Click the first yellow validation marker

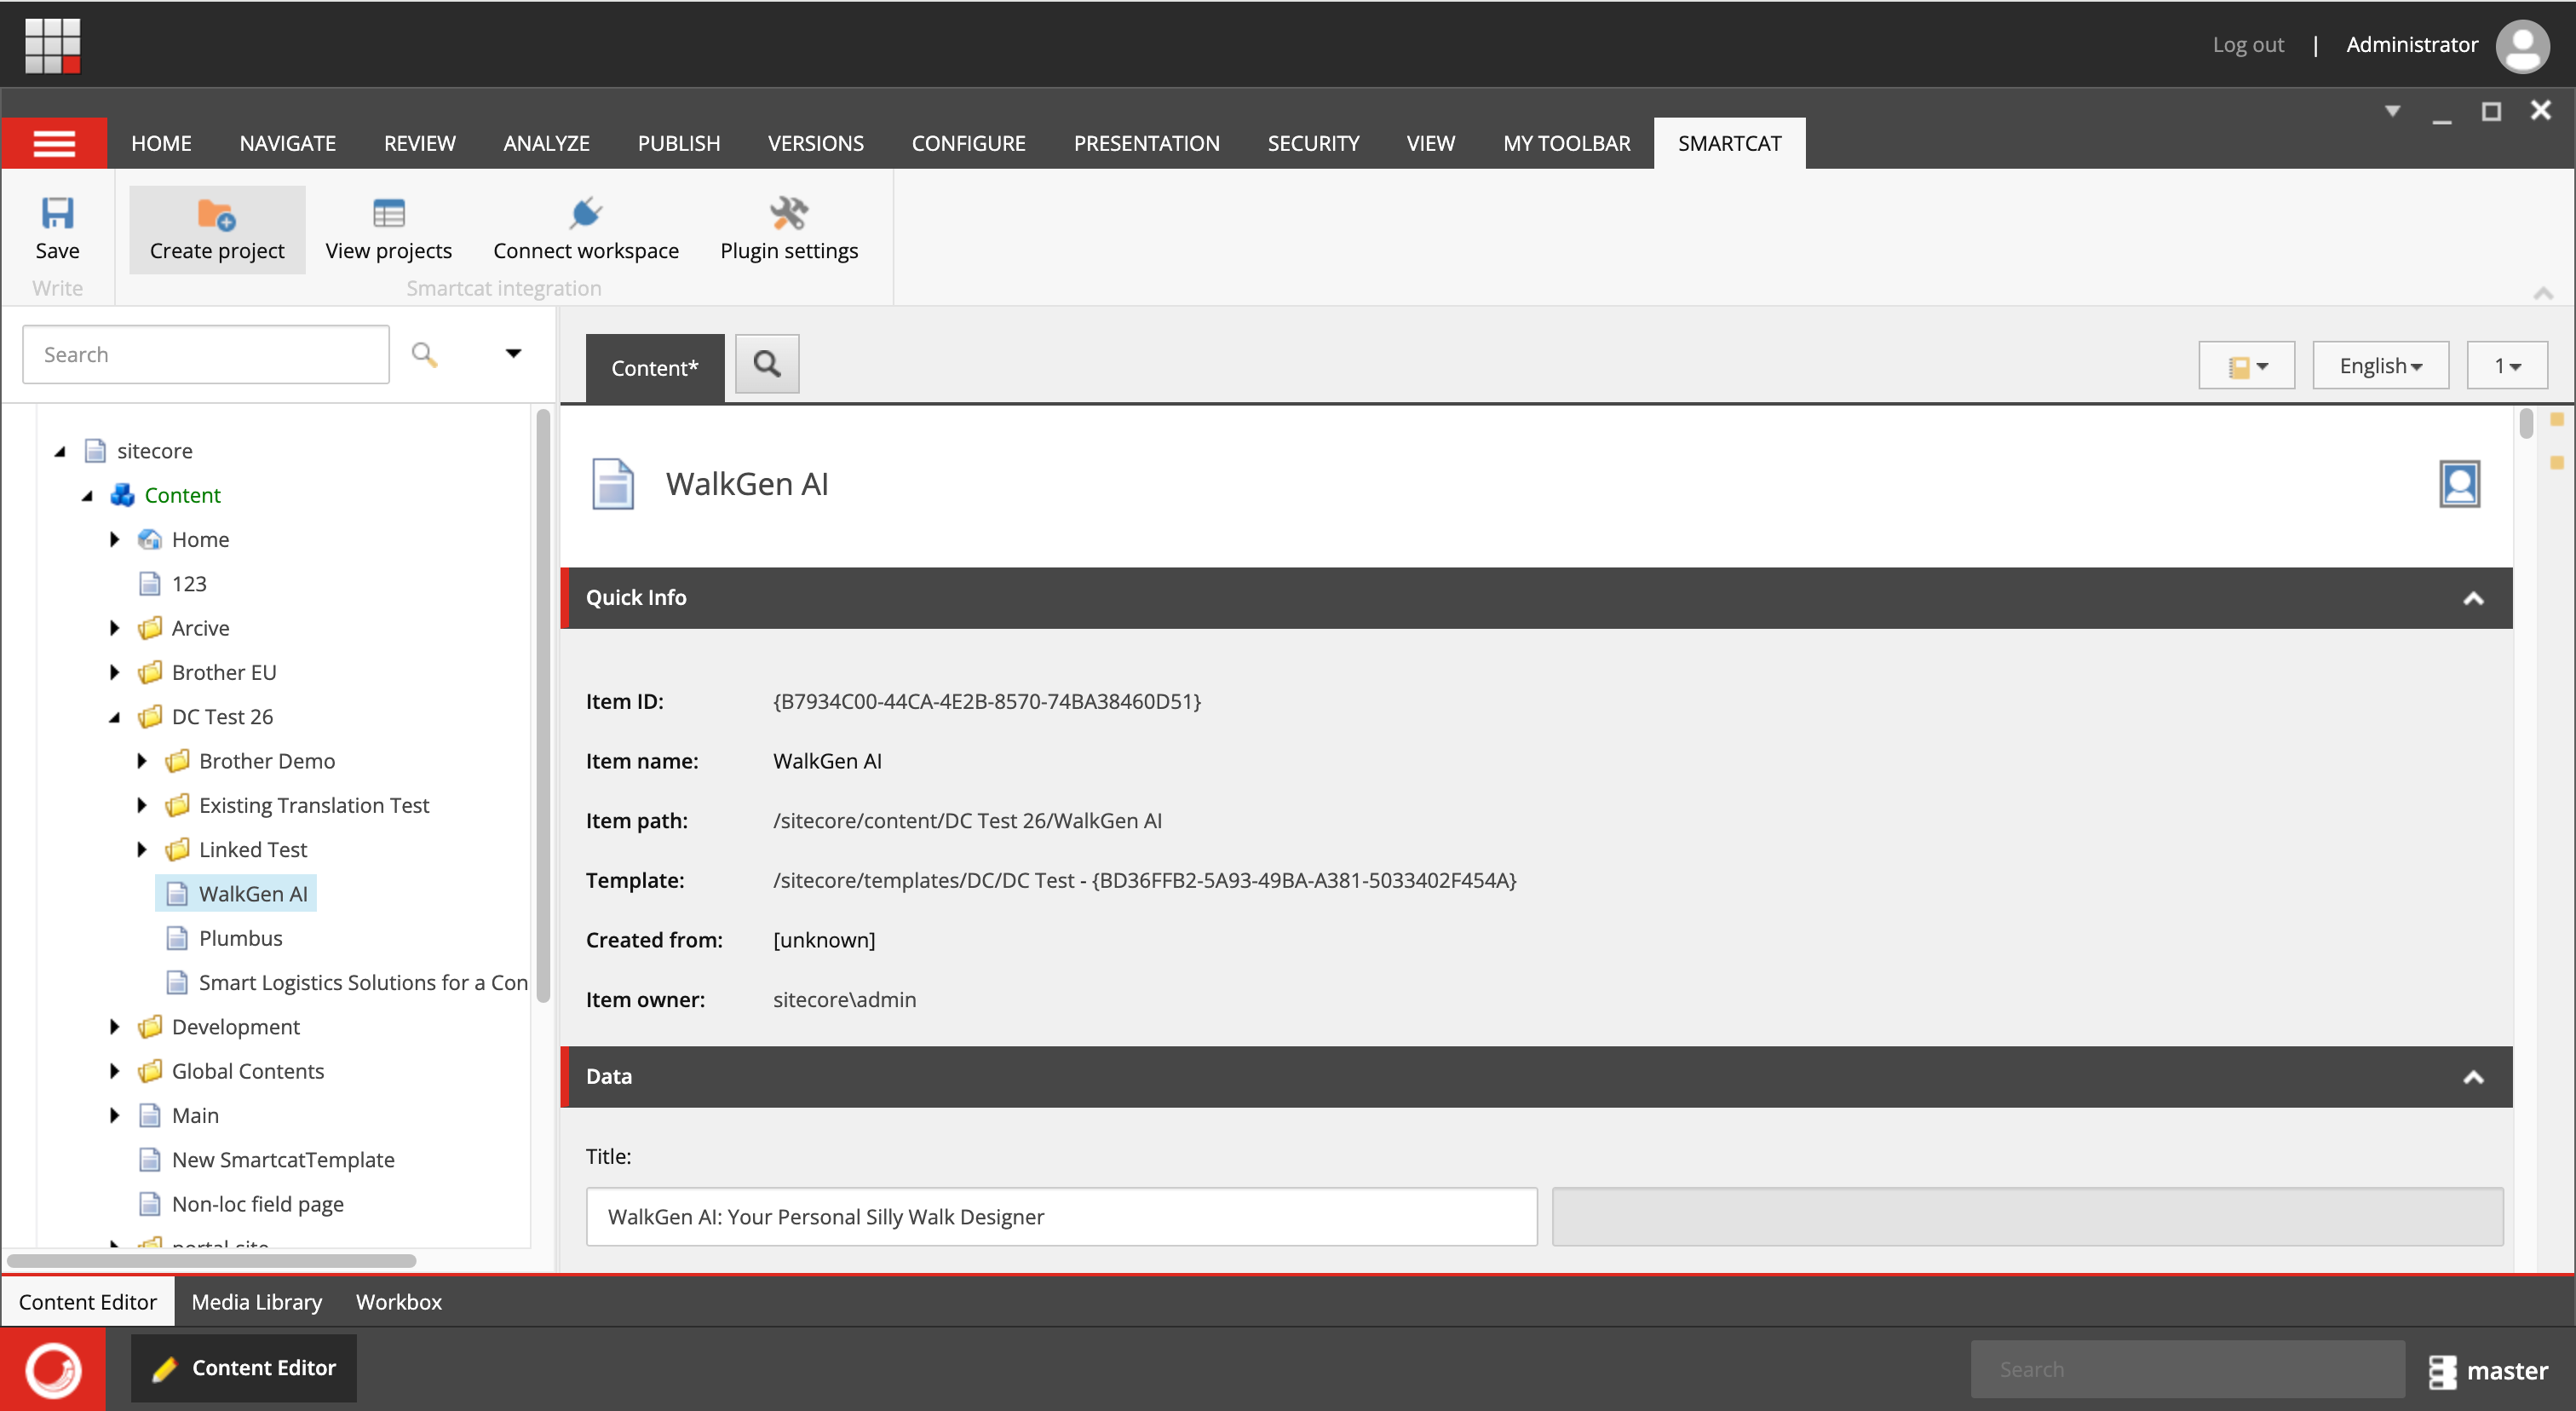click(x=2557, y=420)
